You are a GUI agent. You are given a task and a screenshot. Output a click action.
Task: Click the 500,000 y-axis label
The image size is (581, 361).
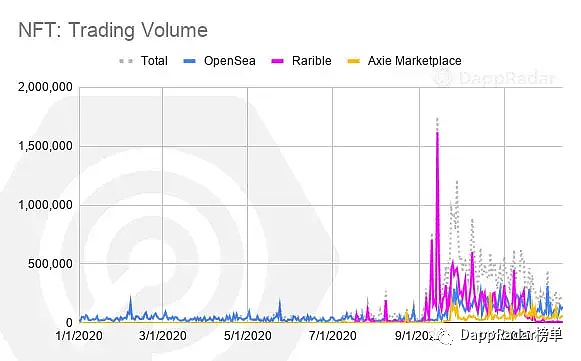pos(50,264)
